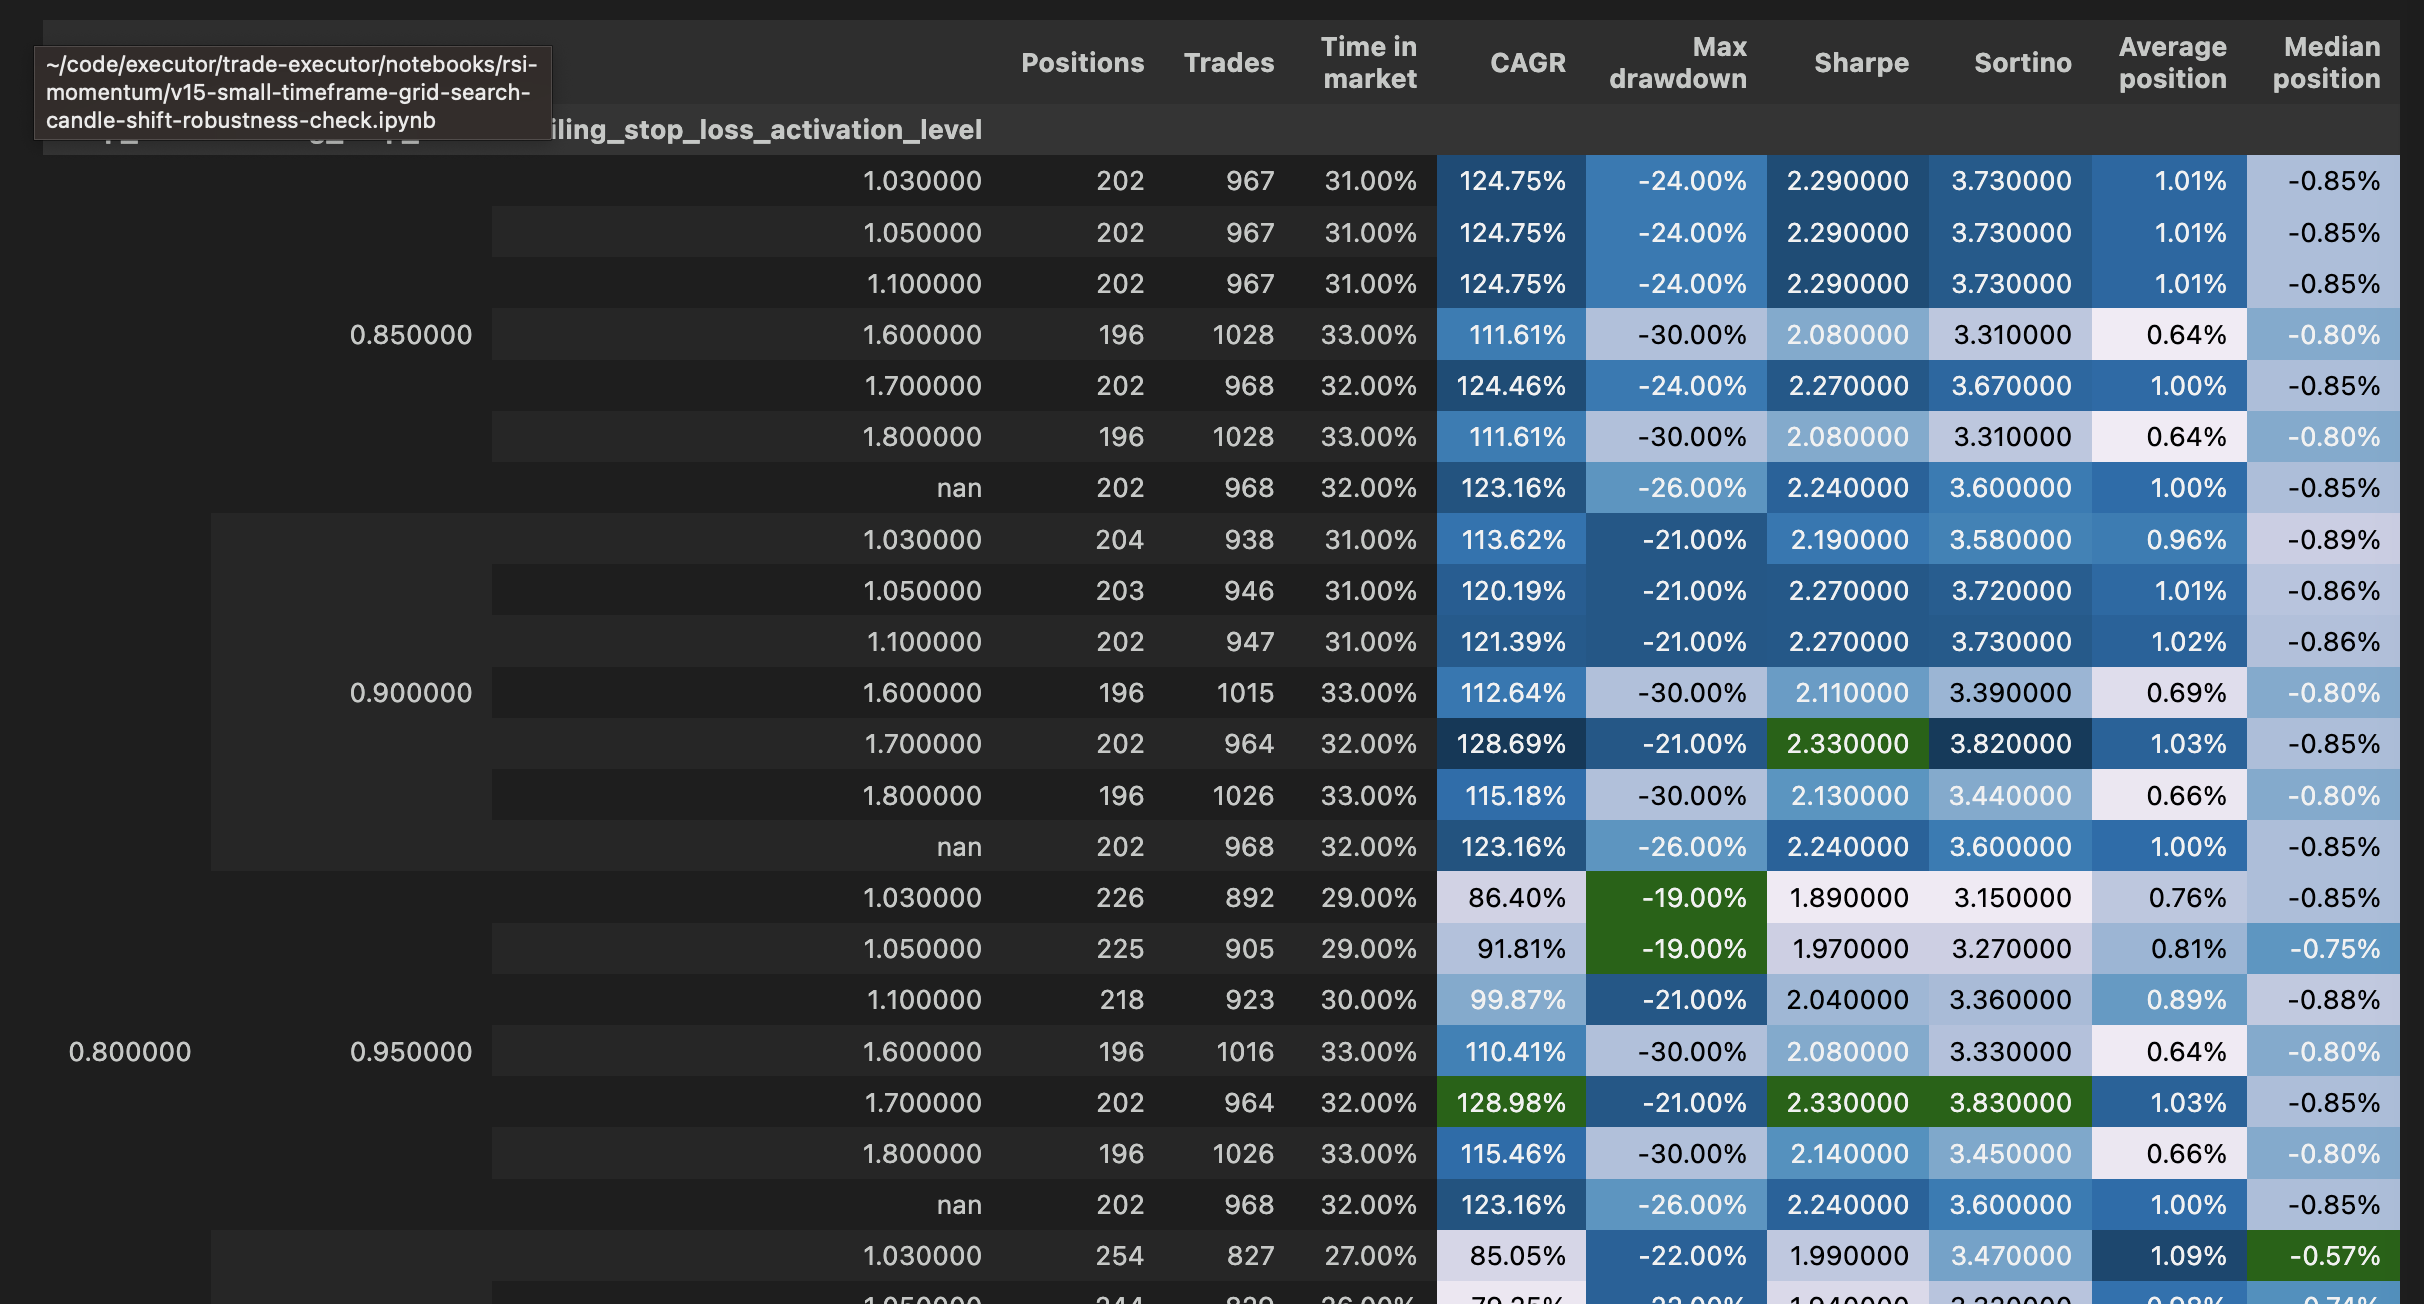Click the Median position header

pyautogui.click(x=2326, y=63)
